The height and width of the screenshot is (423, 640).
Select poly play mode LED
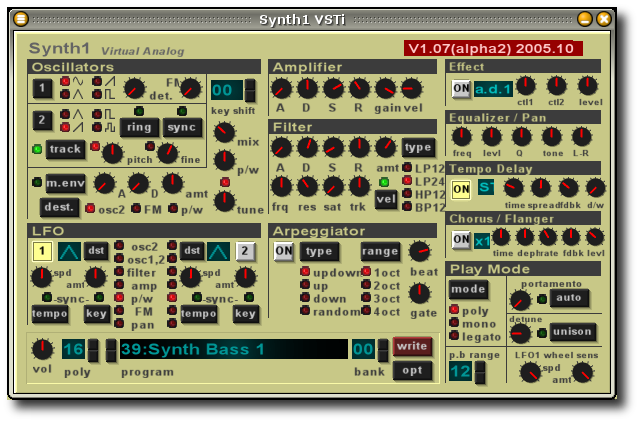coord(454,309)
